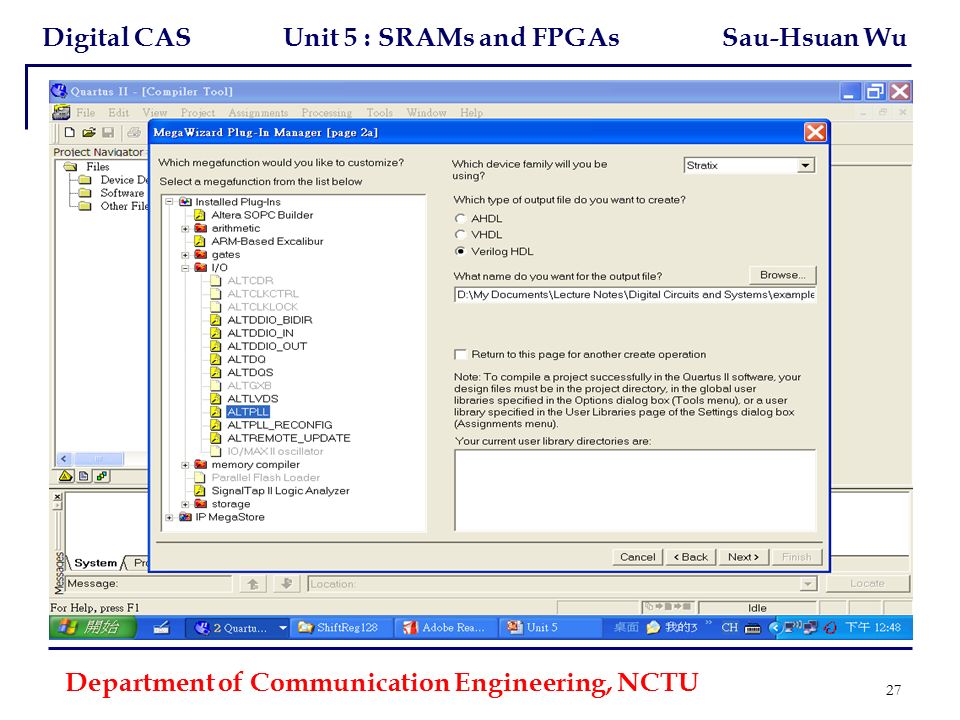Screen dimensions: 960x720
Task: Open the Assignments menu
Action: click(258, 113)
